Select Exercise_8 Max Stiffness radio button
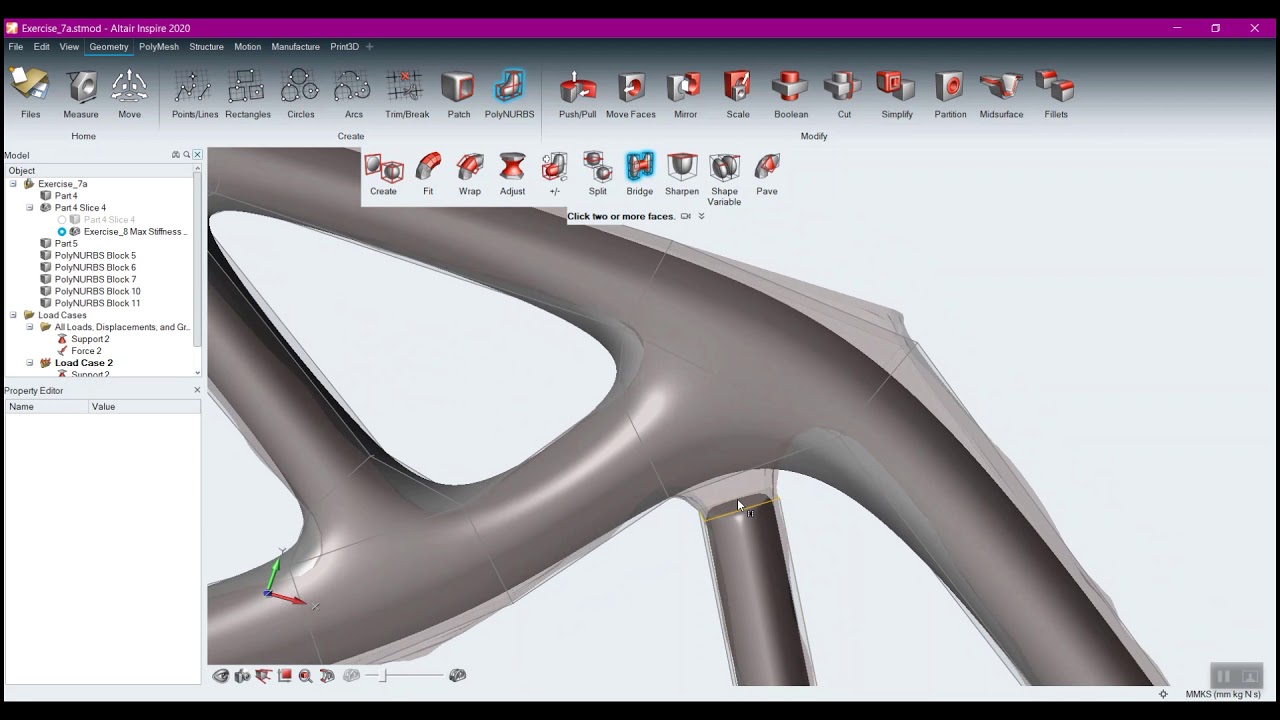The width and height of the screenshot is (1280, 720). (x=62, y=232)
